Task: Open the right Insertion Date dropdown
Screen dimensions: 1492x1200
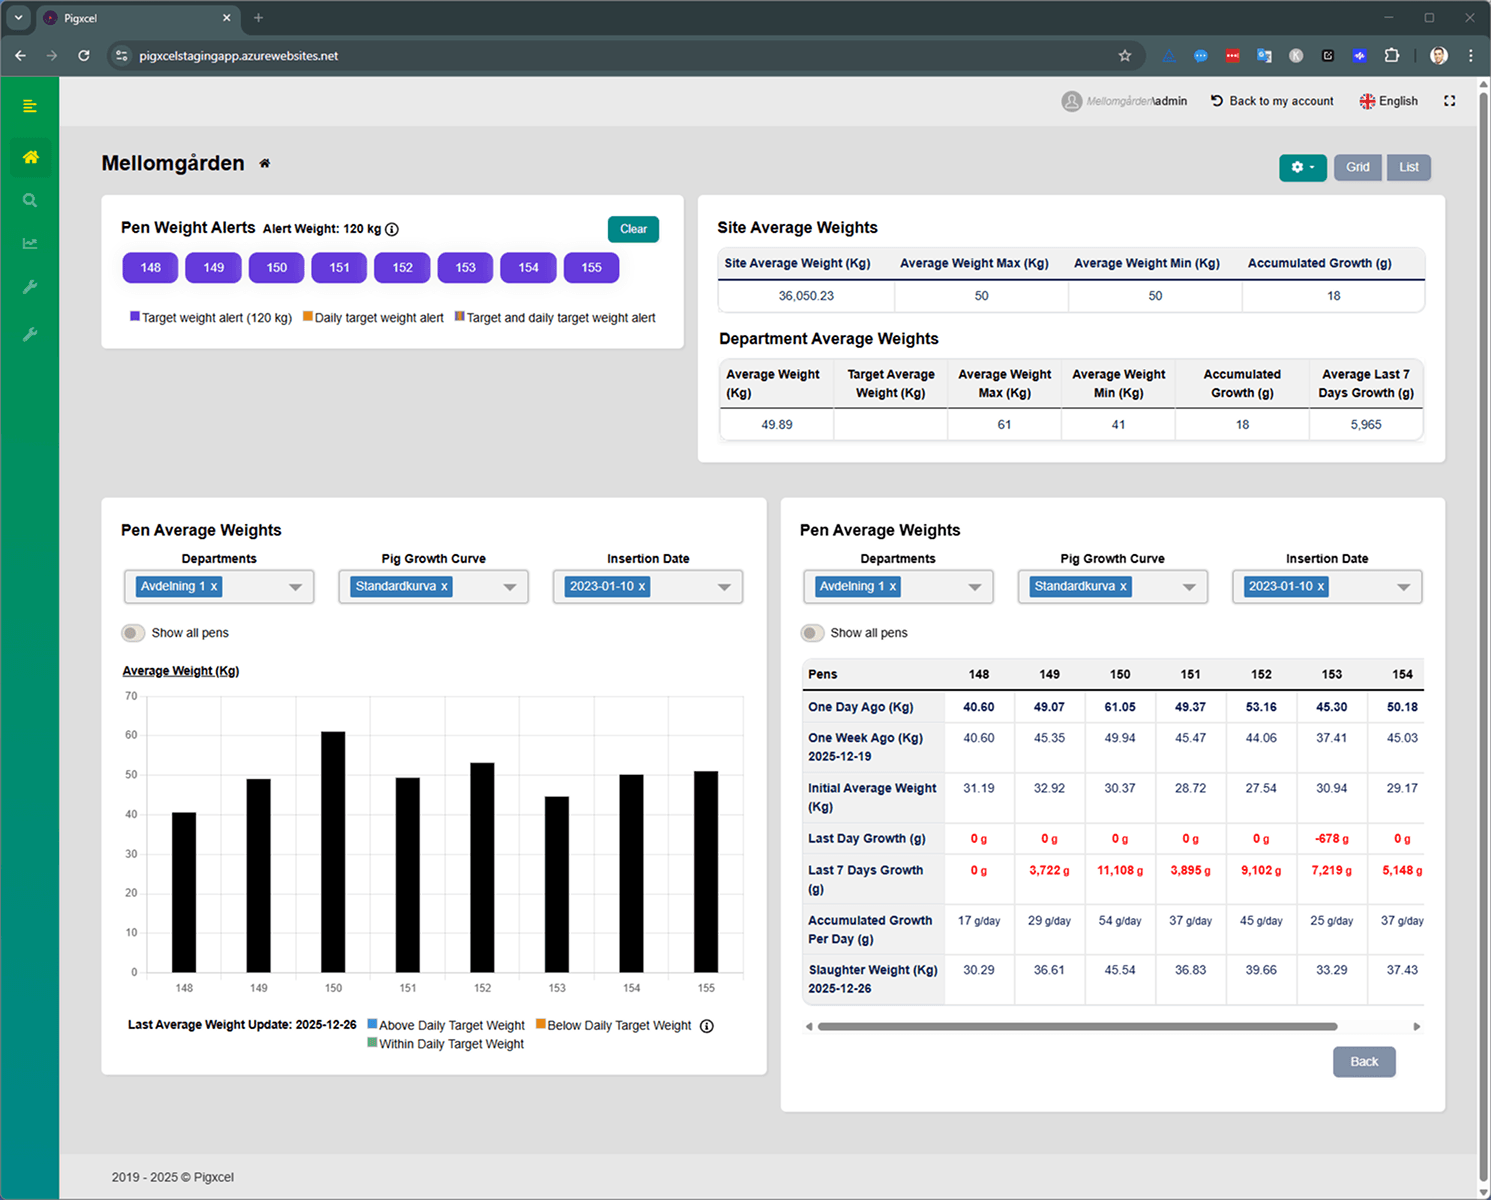Action: [1403, 587]
